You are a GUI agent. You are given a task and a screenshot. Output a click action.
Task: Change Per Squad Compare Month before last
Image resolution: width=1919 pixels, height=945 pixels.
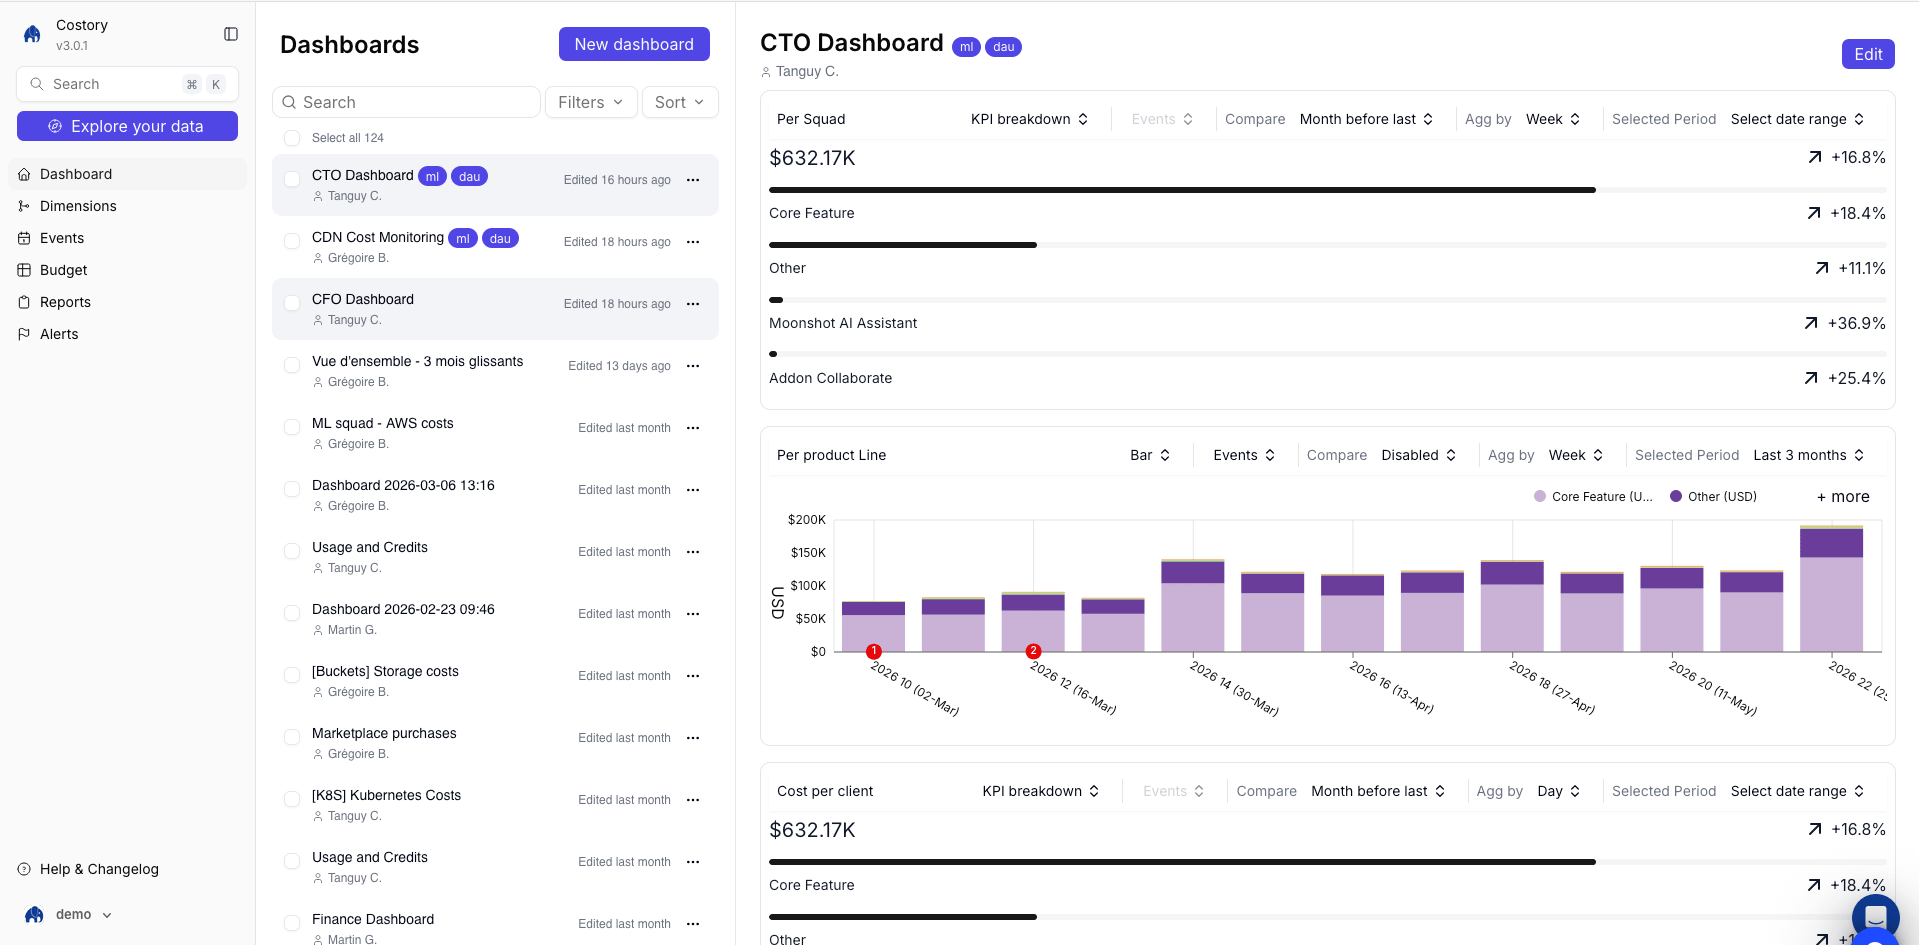point(1366,119)
